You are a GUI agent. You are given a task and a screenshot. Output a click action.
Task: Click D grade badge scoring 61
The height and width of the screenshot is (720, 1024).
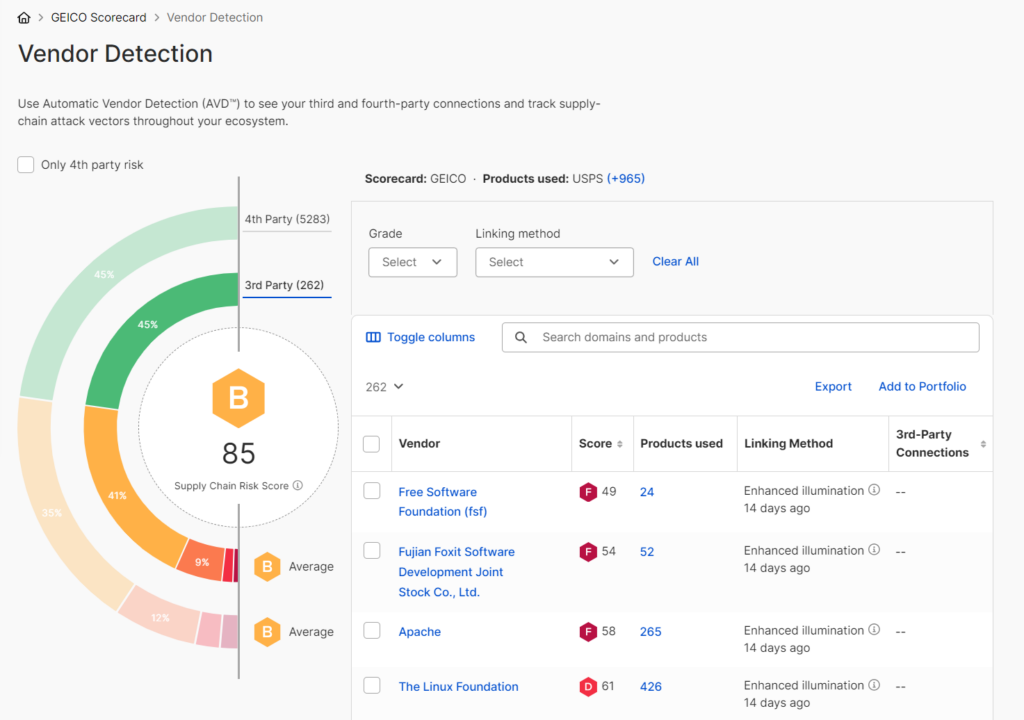[x=588, y=687]
